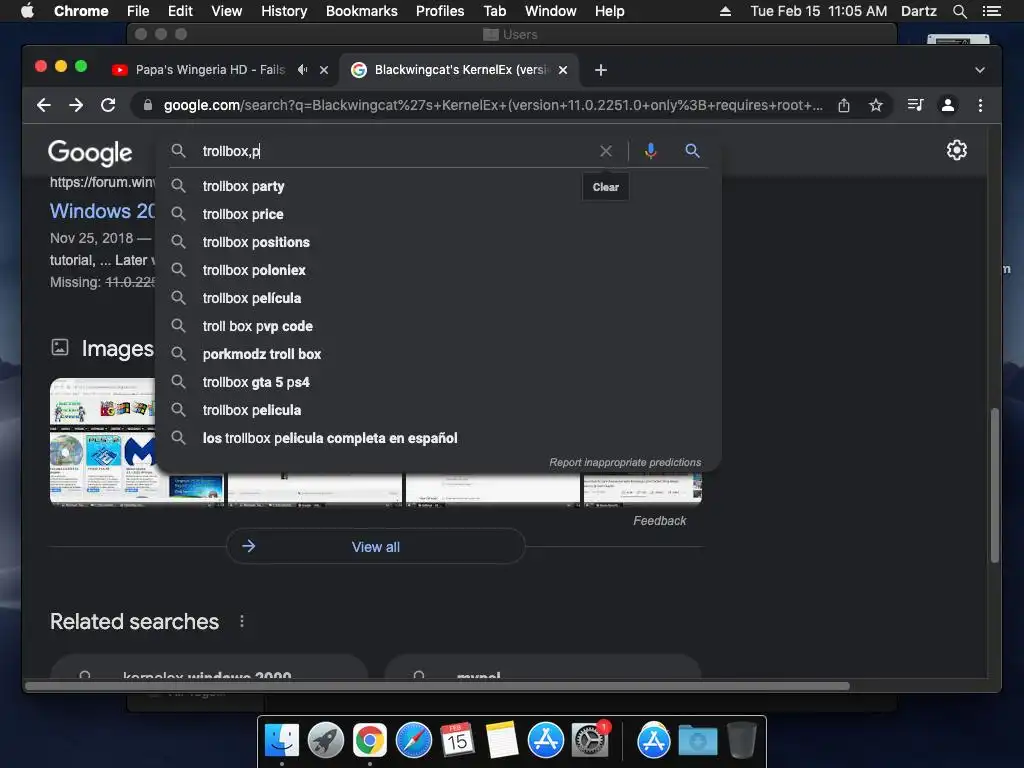Open Finder from the Dock

tap(281, 741)
